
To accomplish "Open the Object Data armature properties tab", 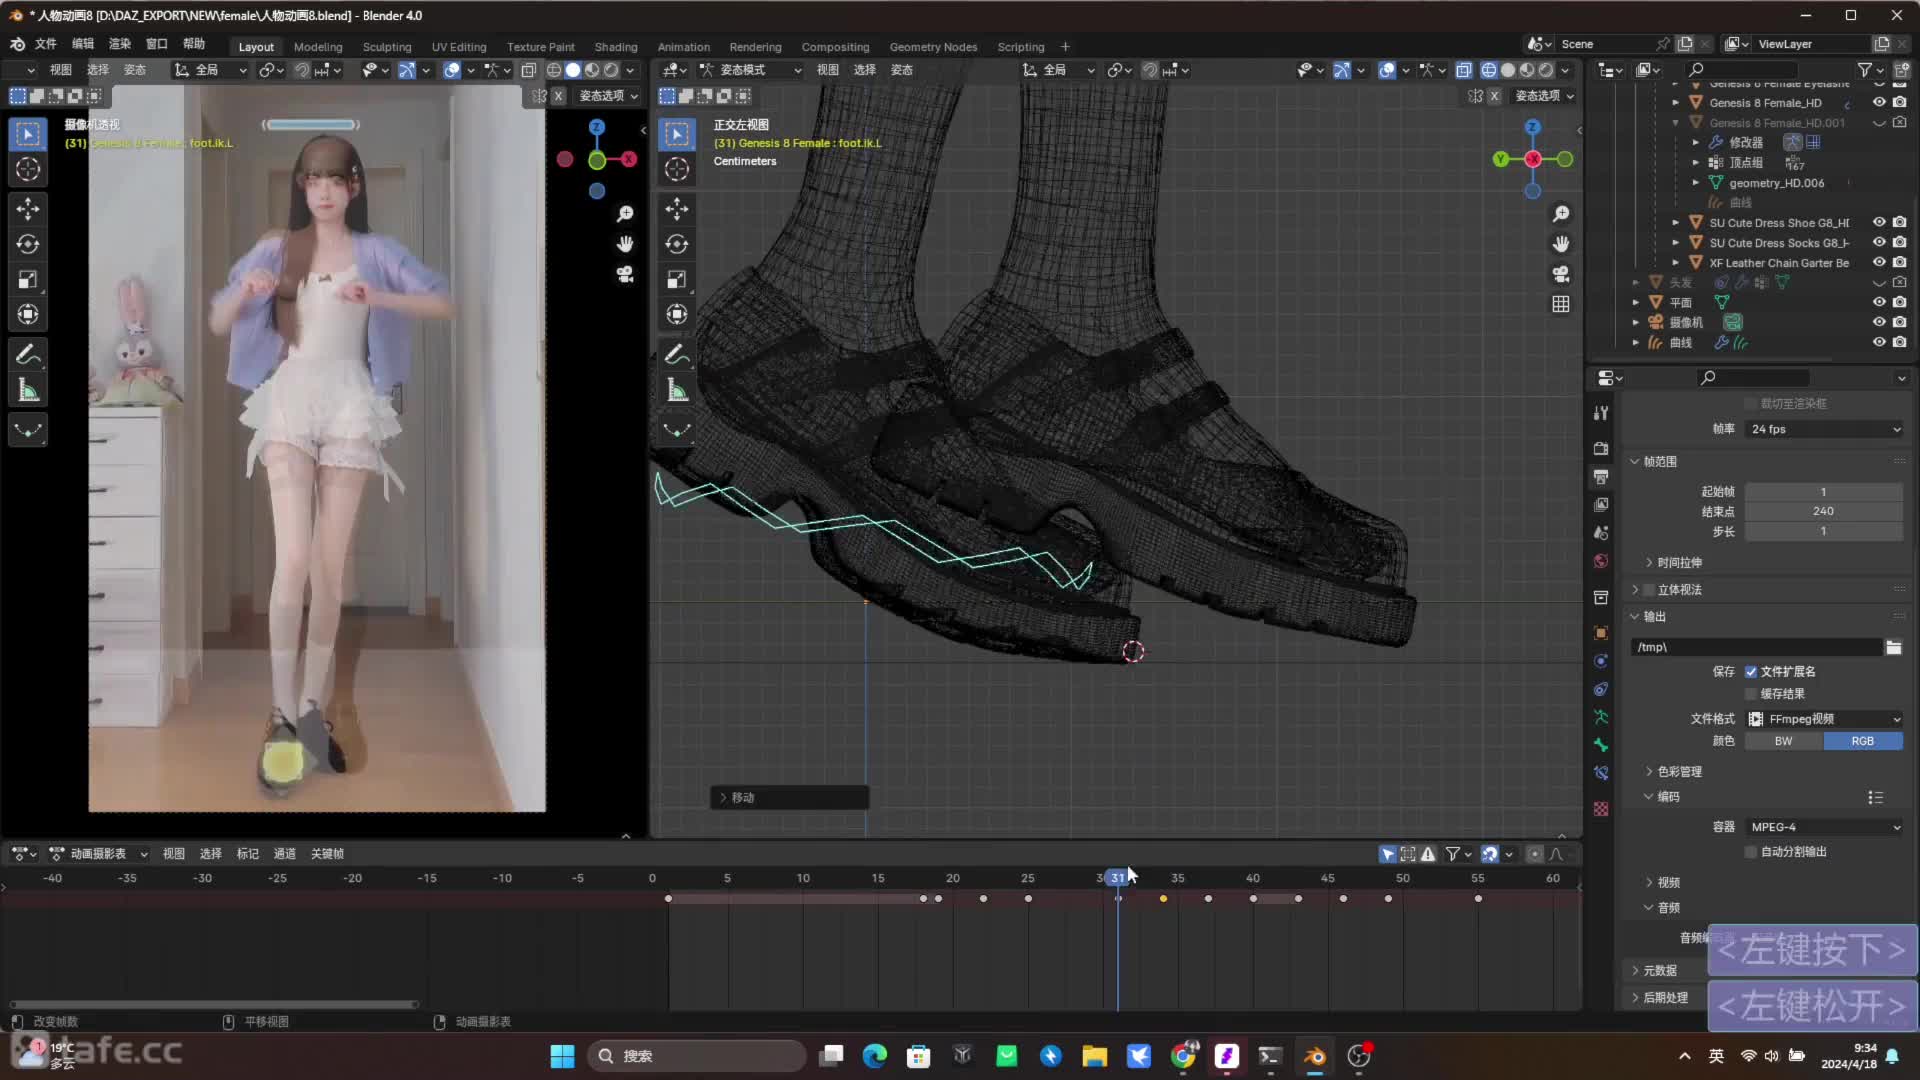I will (1601, 717).
